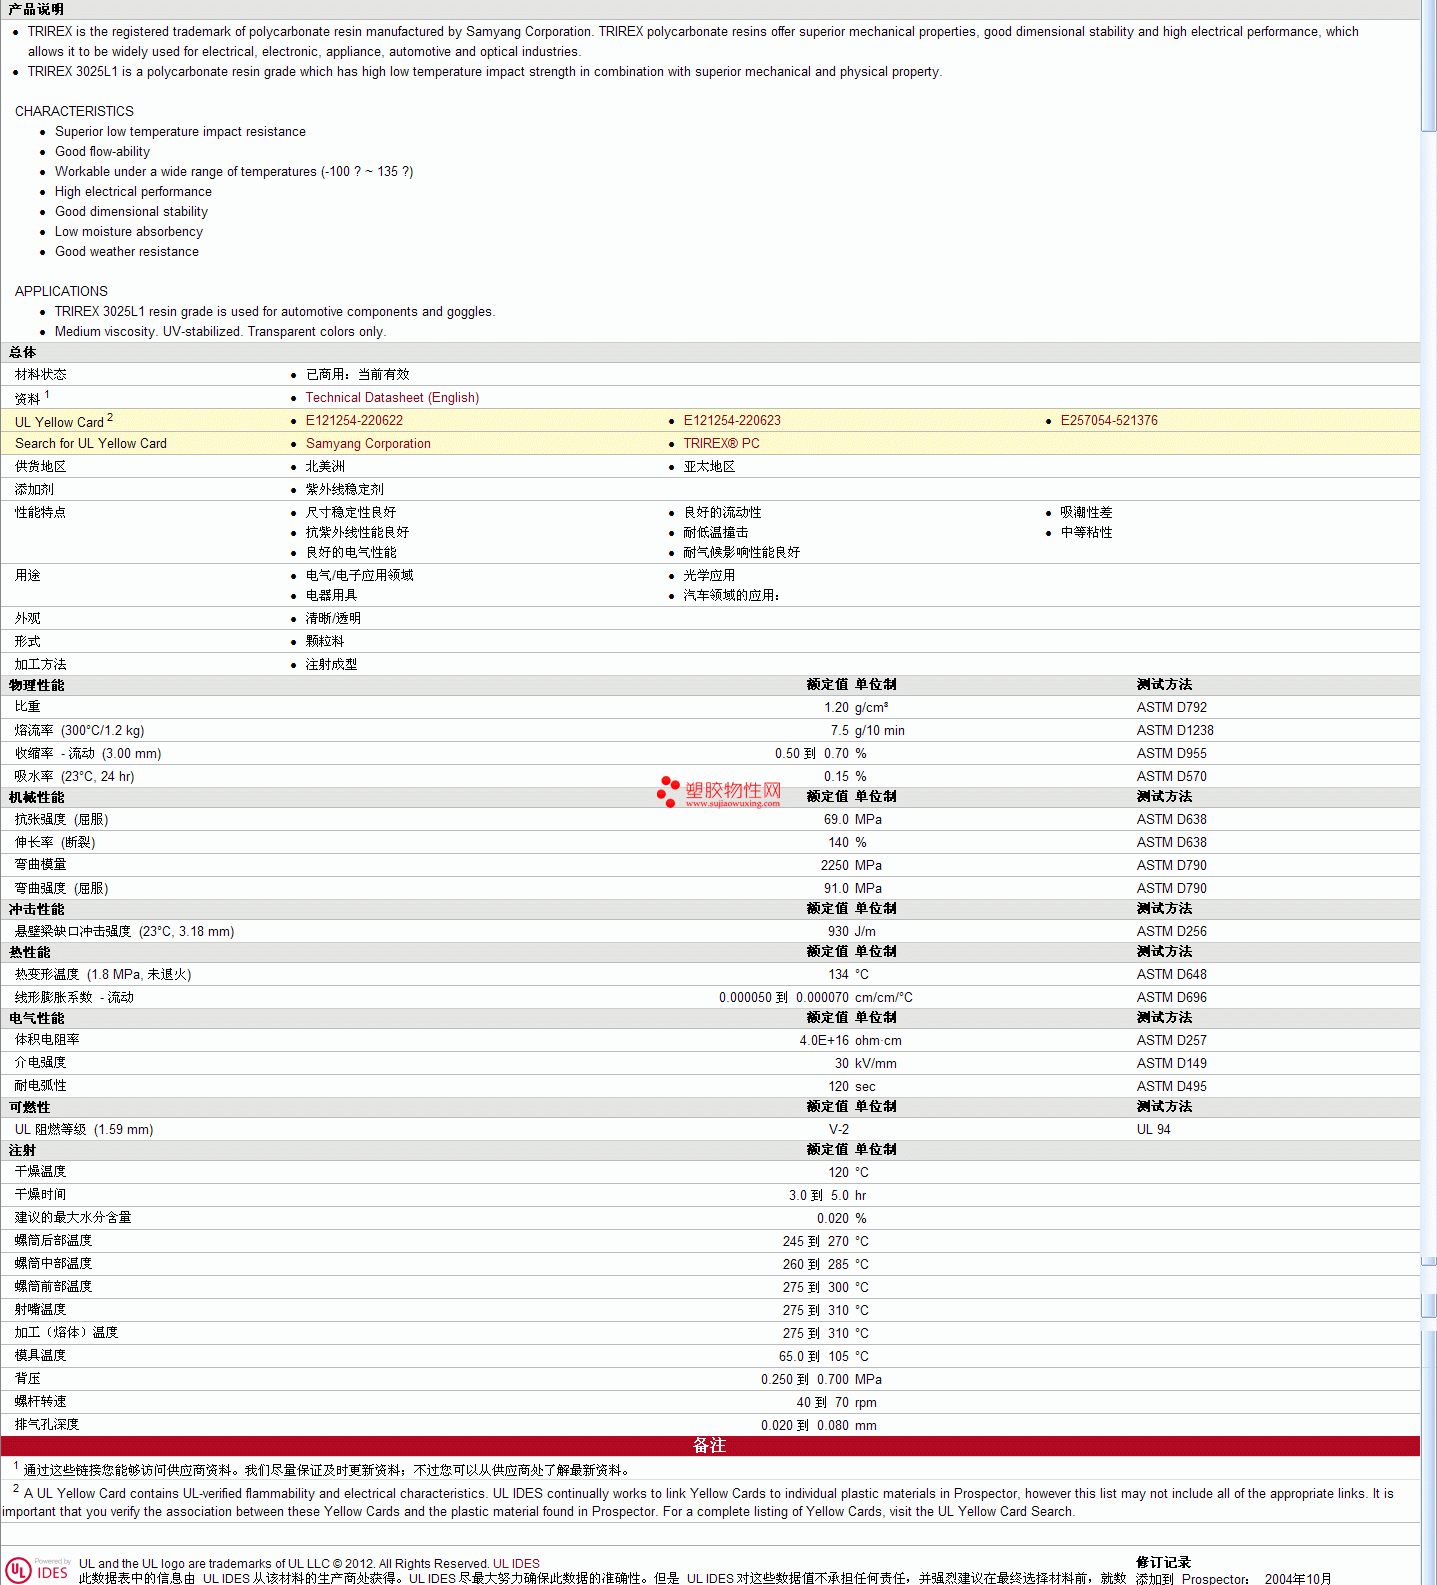Click the '北美洲' availability entry
The image size is (1437, 1585).
[x=325, y=467]
